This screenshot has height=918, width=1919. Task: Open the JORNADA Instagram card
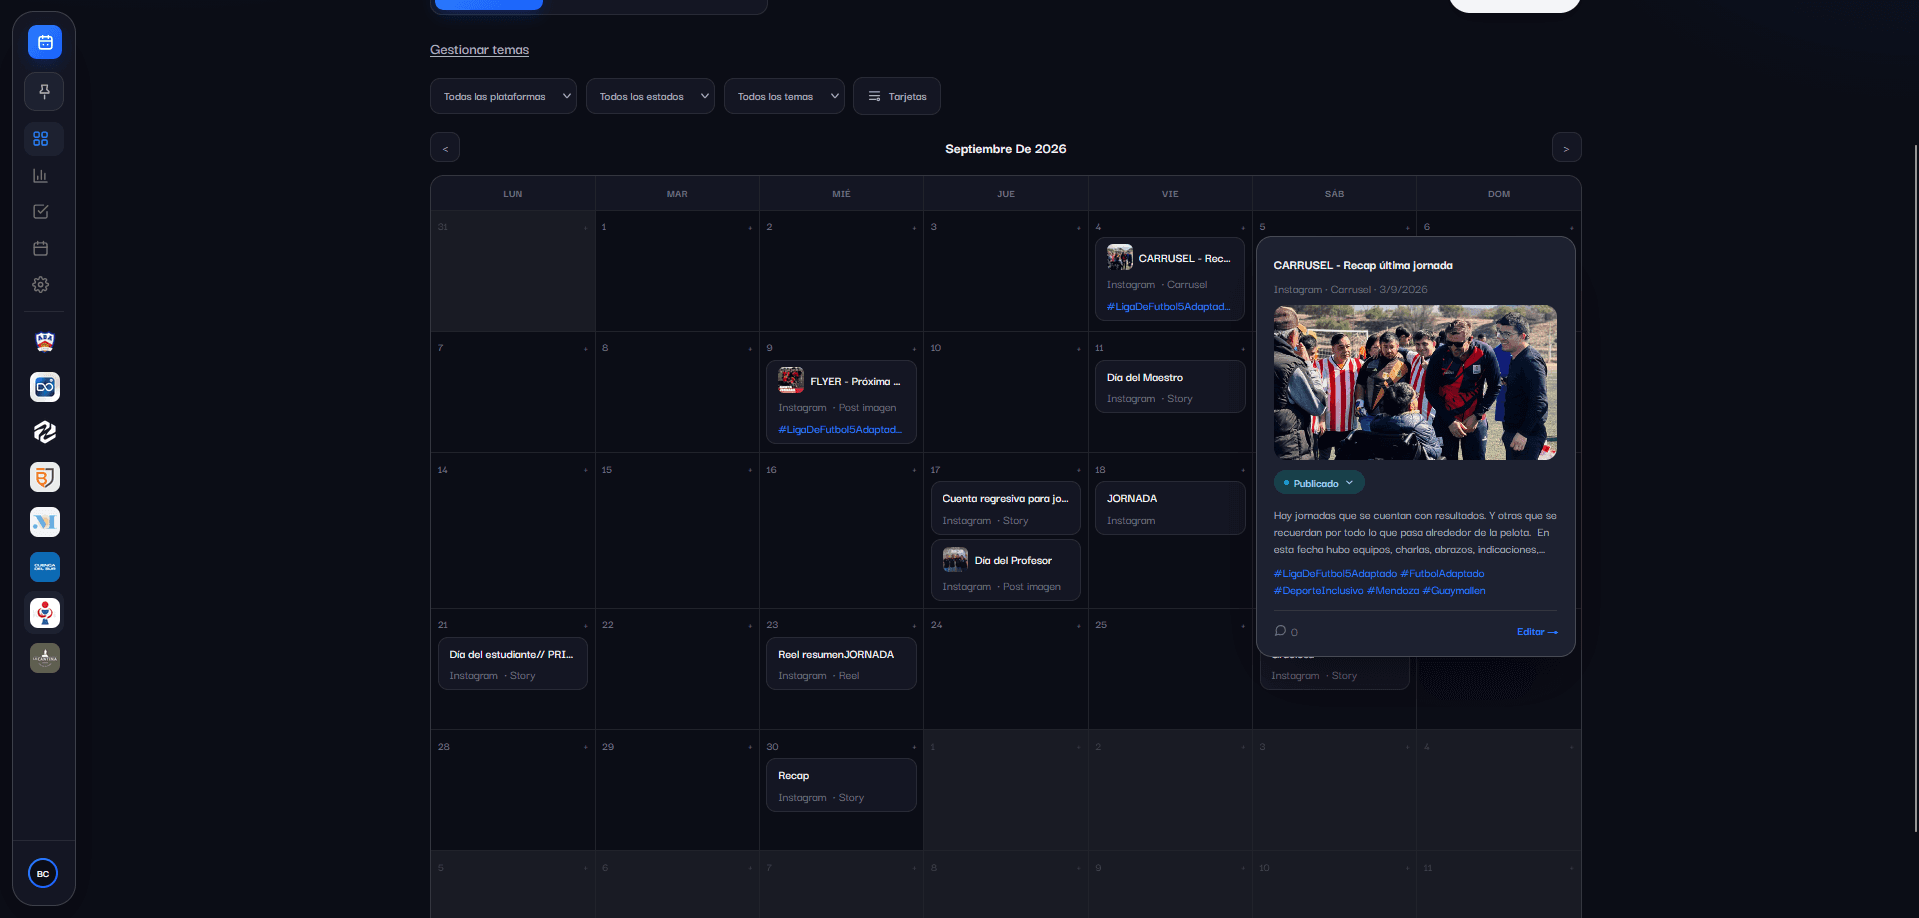click(x=1170, y=508)
